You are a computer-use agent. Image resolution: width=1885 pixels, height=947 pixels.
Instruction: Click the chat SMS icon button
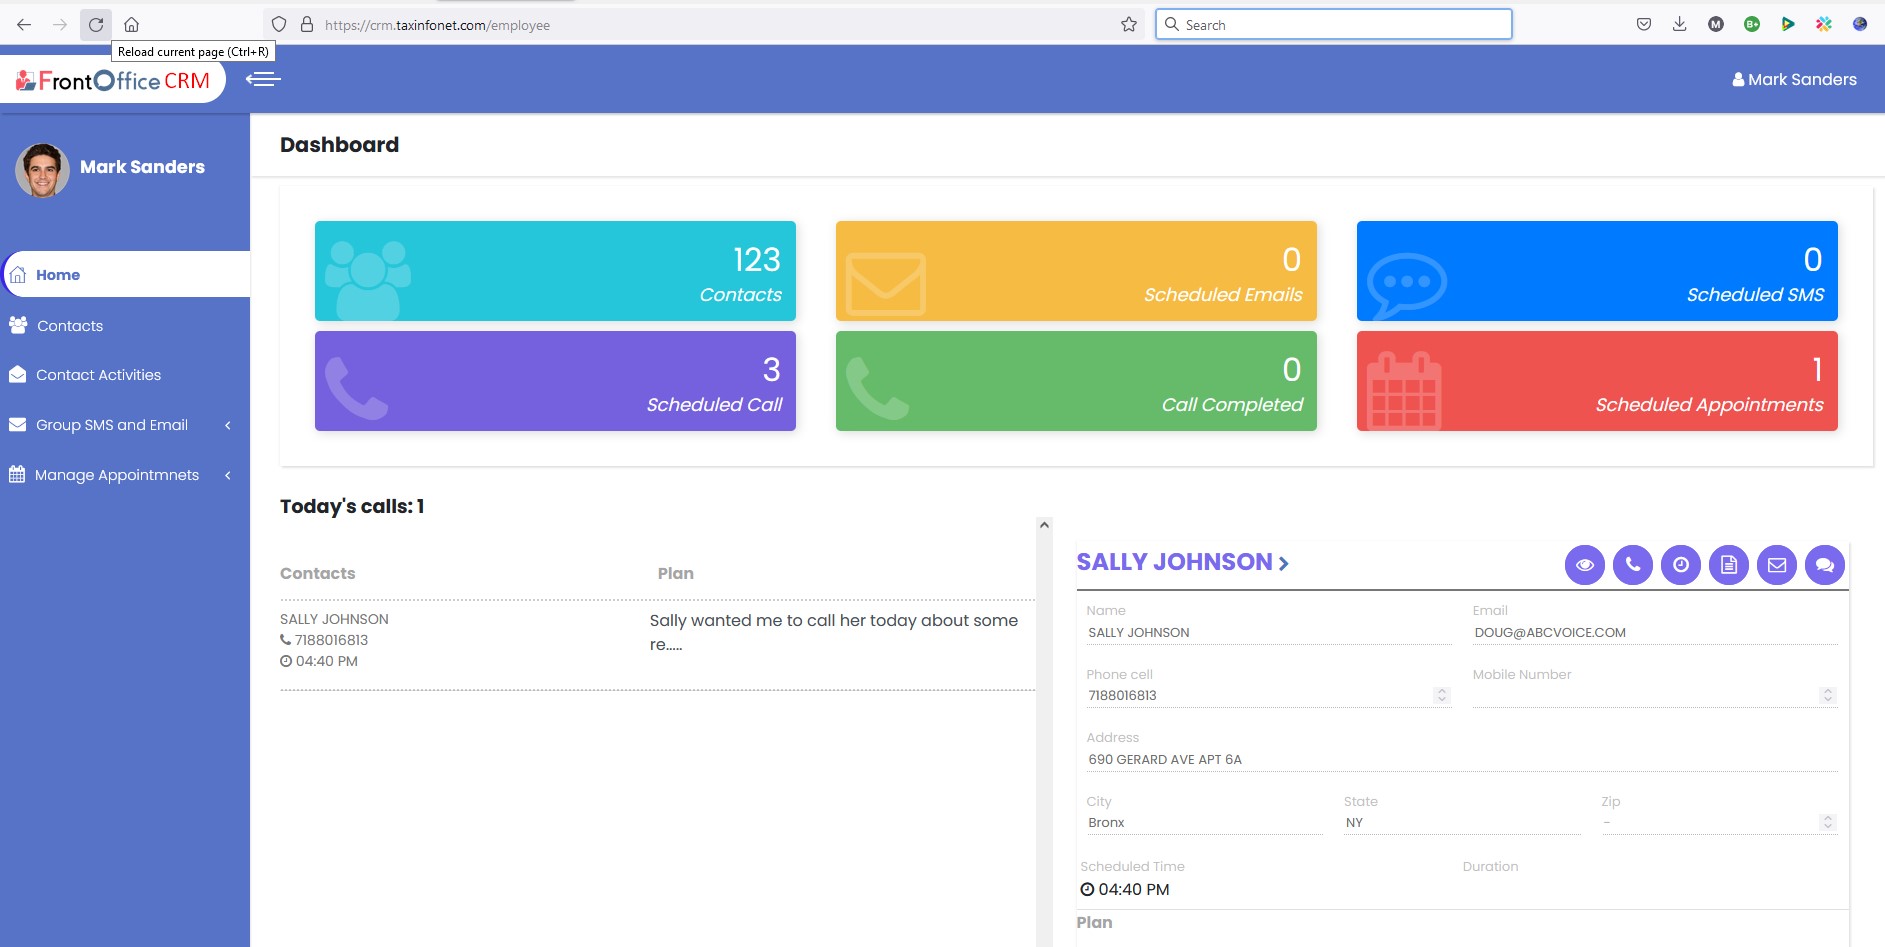pos(1824,565)
